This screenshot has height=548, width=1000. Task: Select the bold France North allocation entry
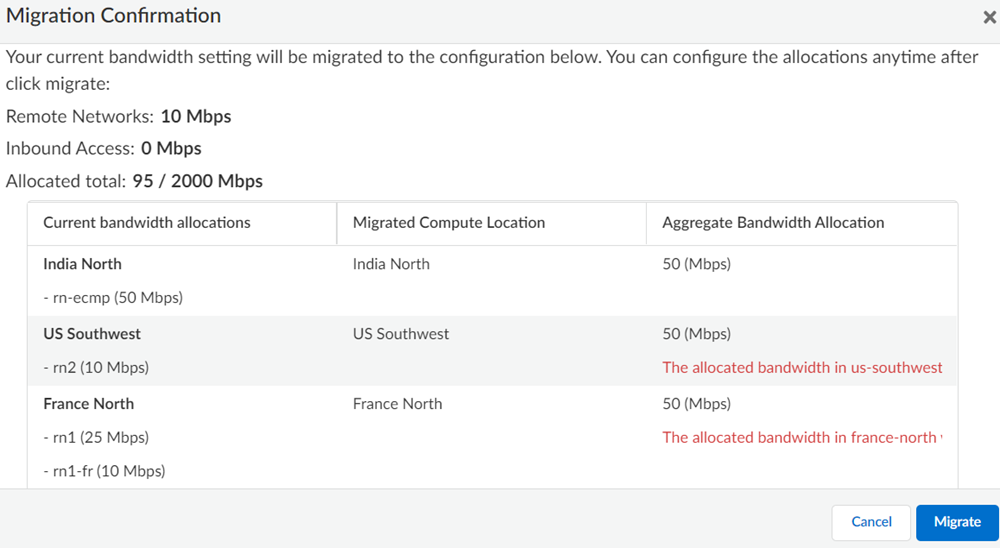click(x=88, y=404)
